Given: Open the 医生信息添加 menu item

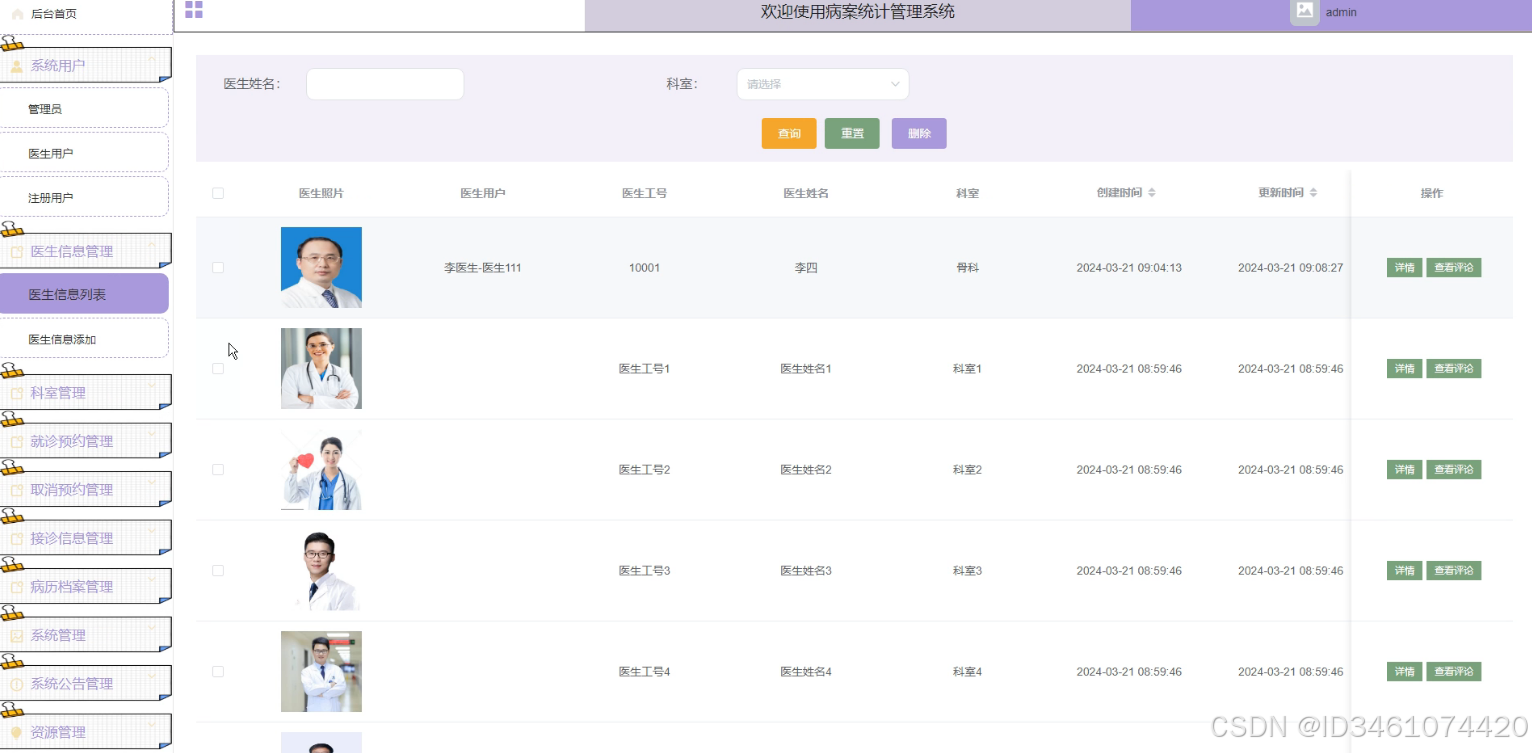Looking at the screenshot, I should (x=84, y=338).
